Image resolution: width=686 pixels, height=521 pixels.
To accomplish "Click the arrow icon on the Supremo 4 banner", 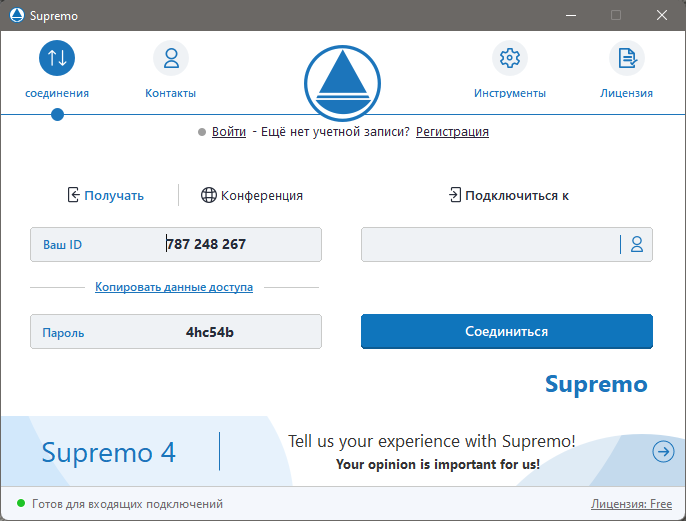I will [663, 452].
